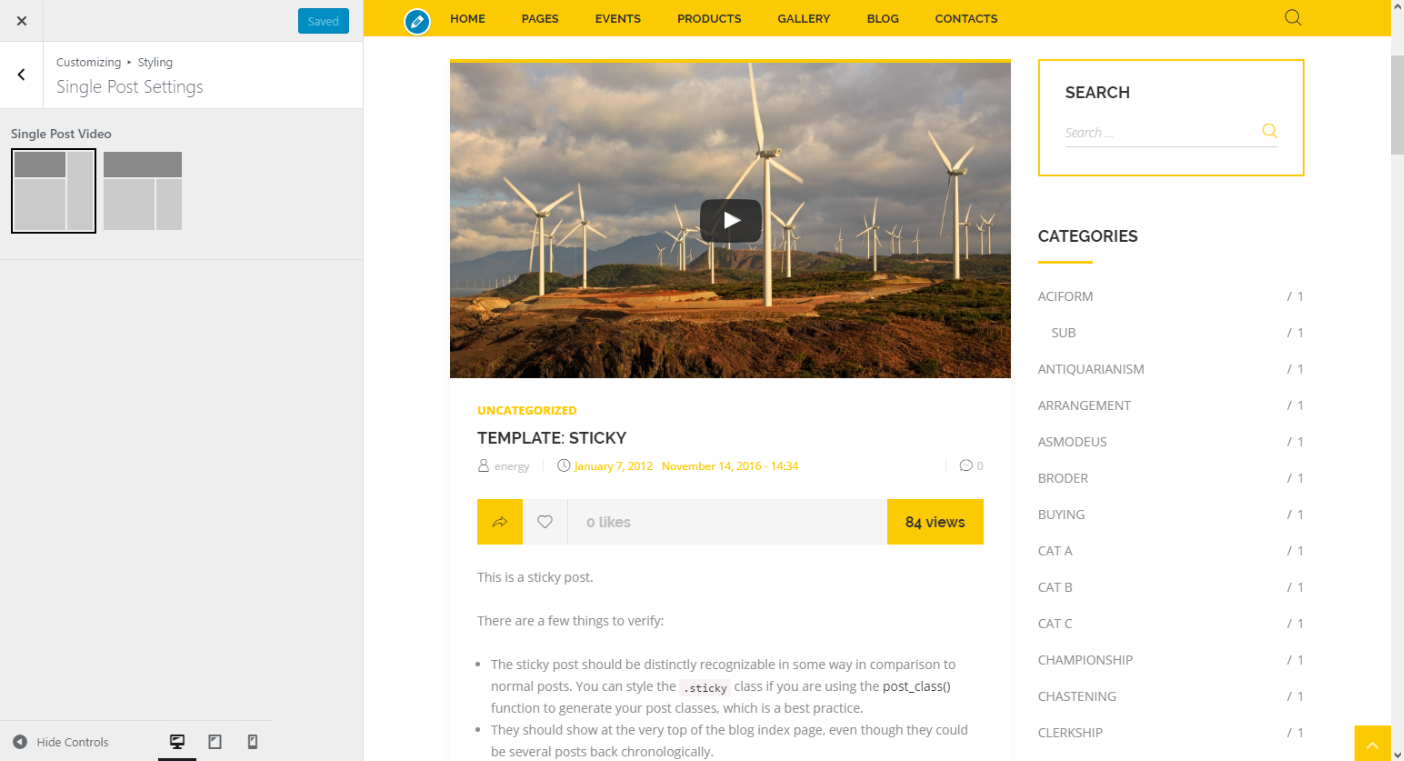
Task: Click the blue pencil edit shortcut icon
Action: (417, 21)
